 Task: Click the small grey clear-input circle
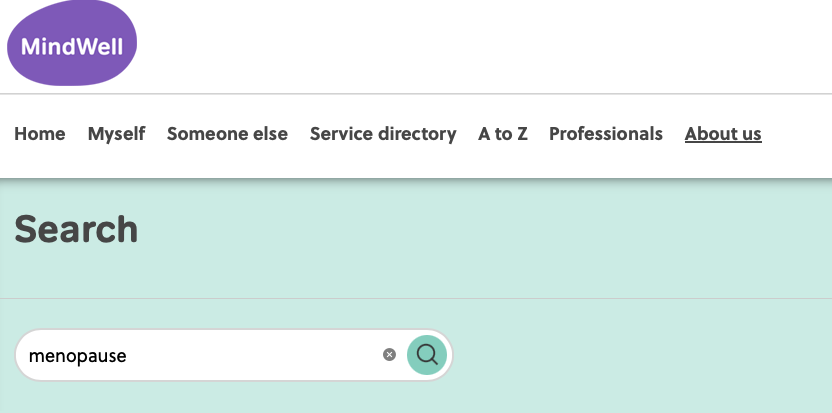pyautogui.click(x=389, y=355)
